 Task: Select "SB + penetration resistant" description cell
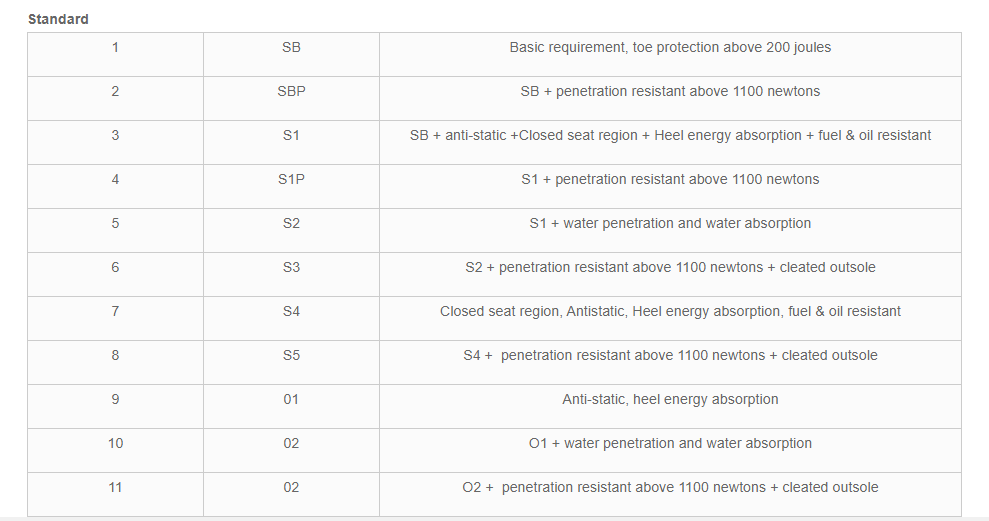pos(670,91)
